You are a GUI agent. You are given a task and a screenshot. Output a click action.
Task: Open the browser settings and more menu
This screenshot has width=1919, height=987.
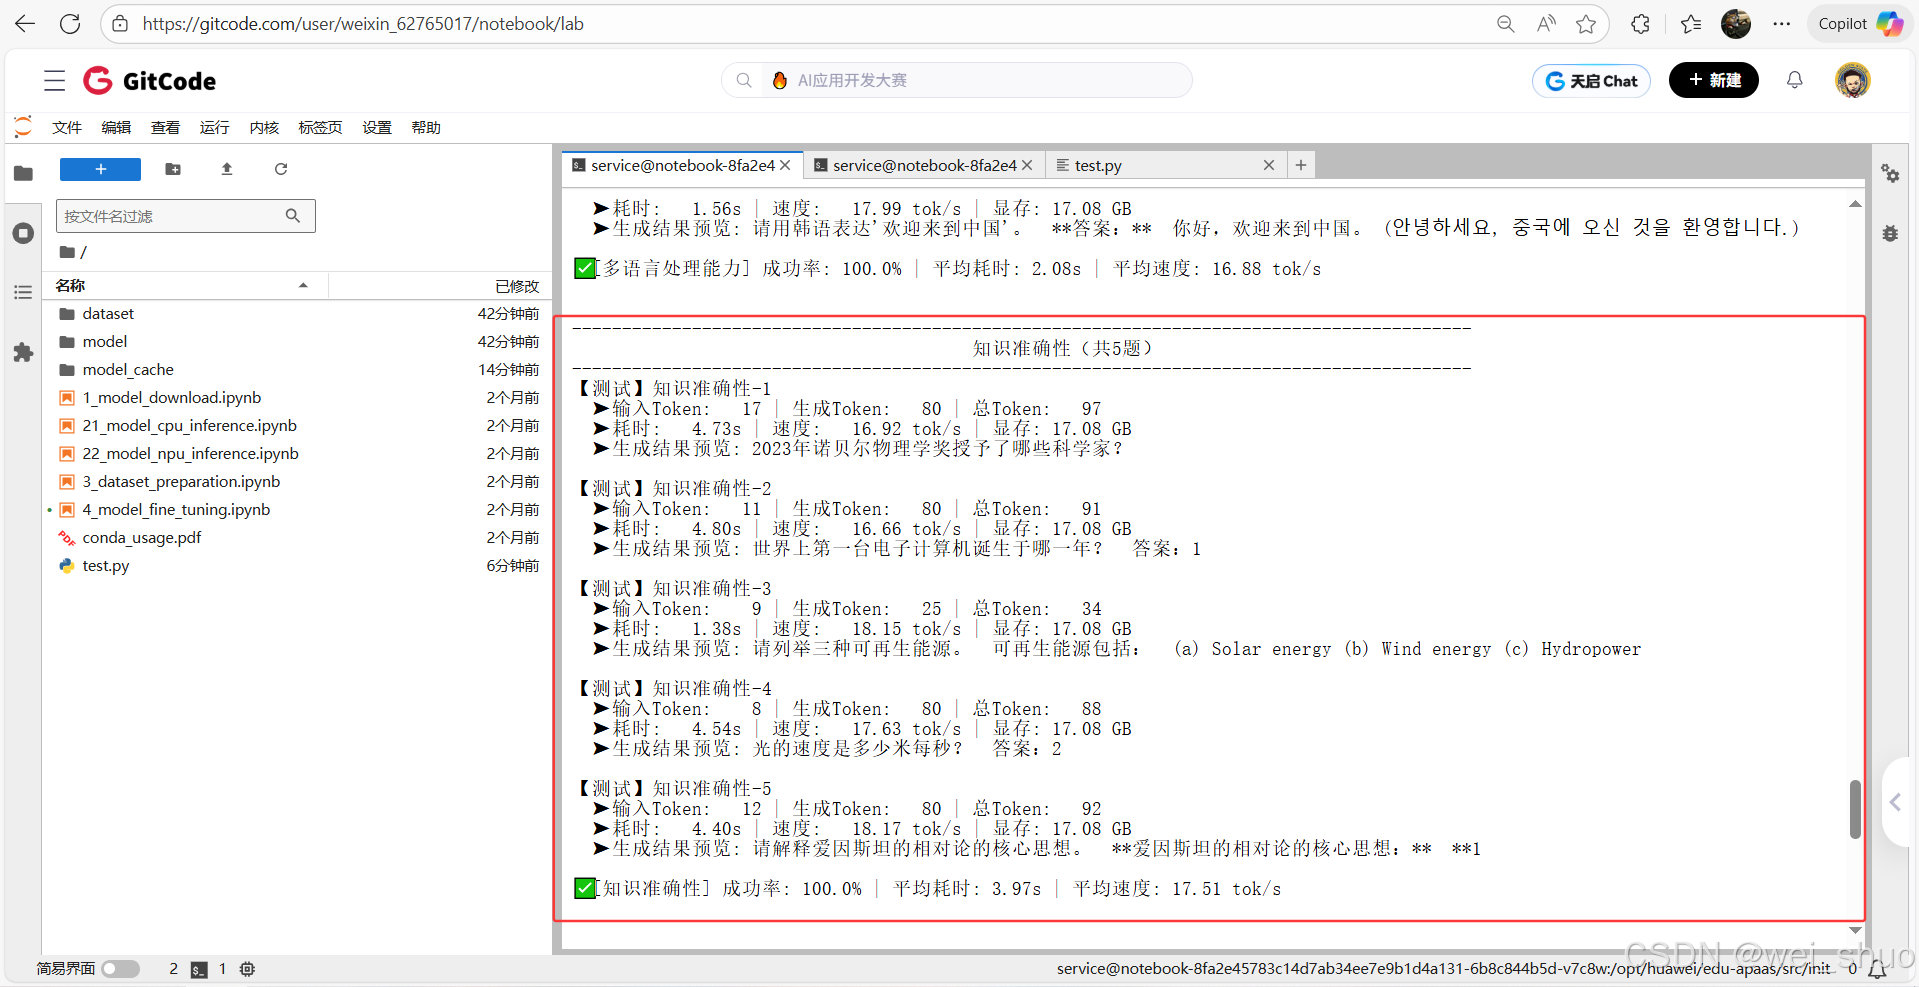click(x=1782, y=24)
